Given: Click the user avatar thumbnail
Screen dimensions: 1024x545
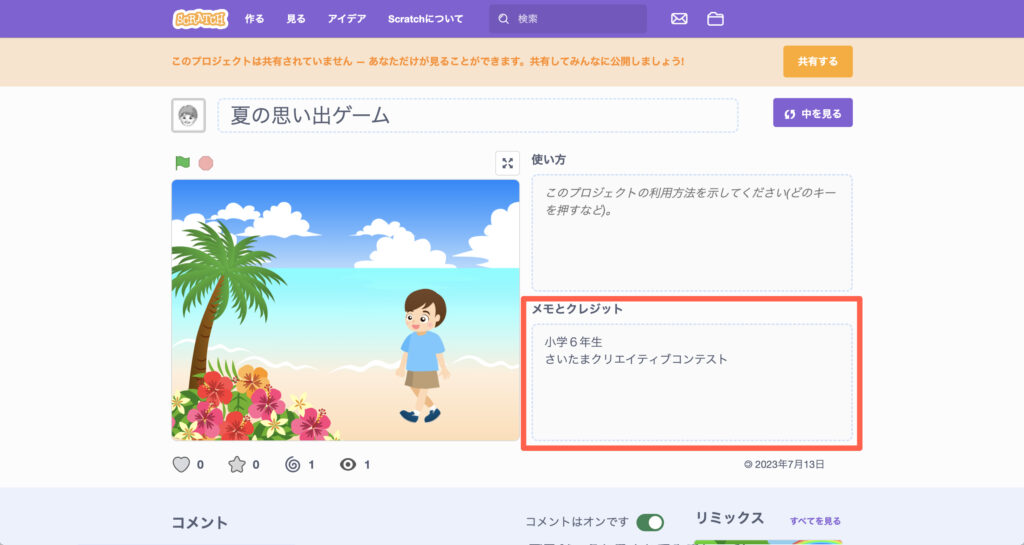Looking at the screenshot, I should click(x=188, y=116).
